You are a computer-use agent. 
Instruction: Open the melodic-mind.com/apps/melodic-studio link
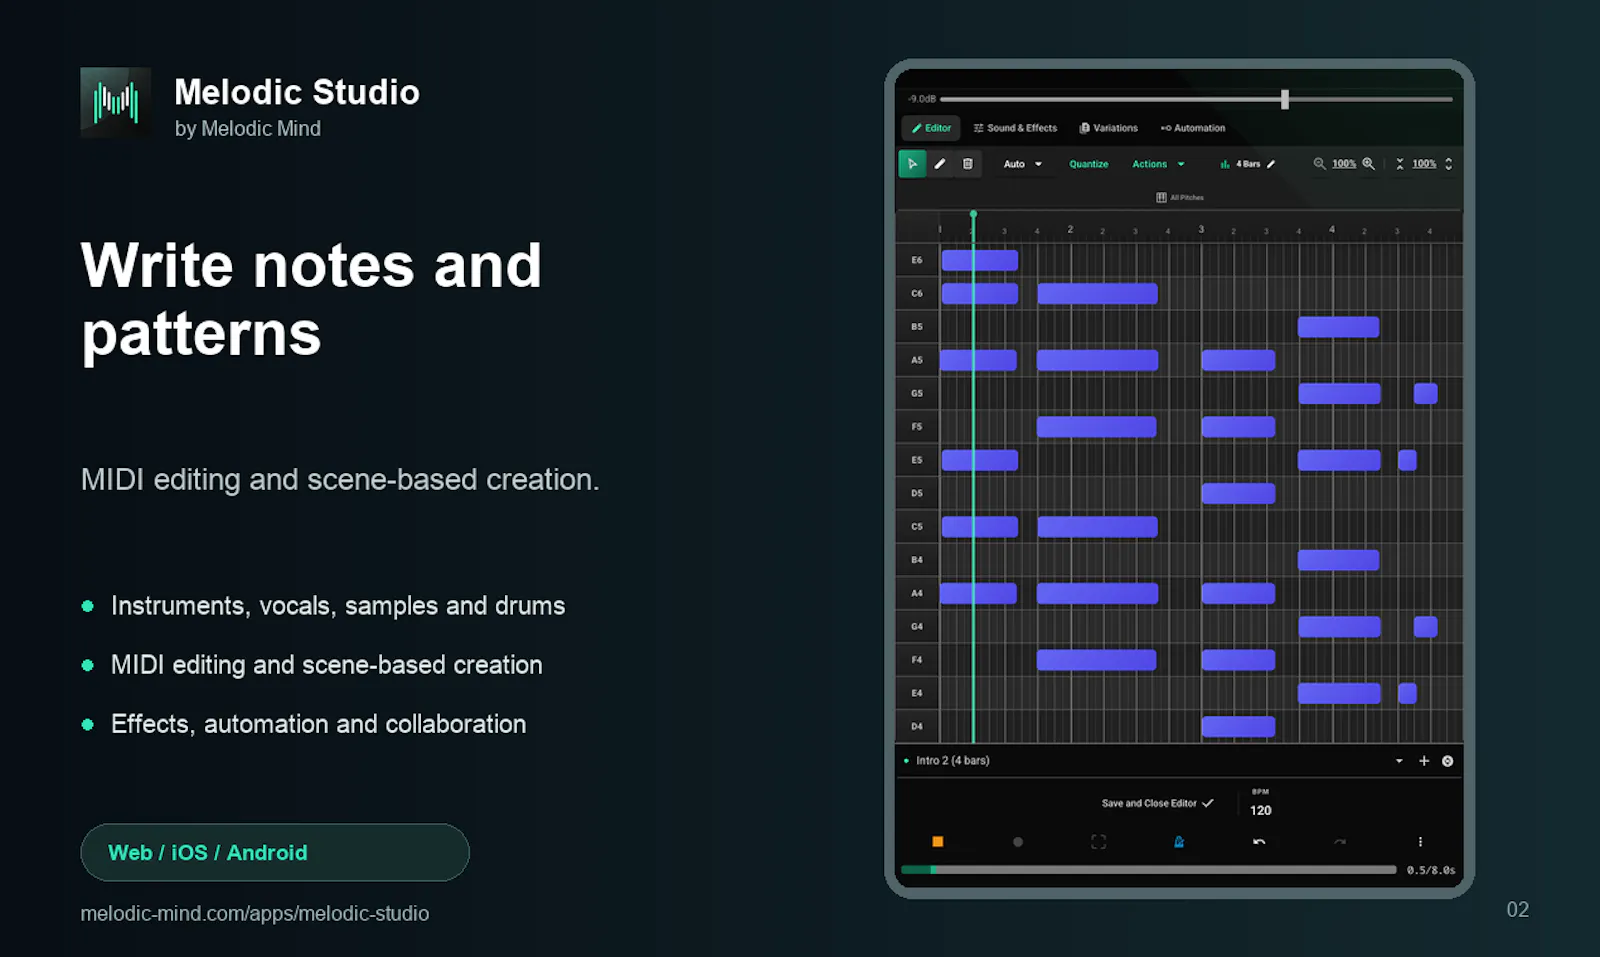[255, 913]
